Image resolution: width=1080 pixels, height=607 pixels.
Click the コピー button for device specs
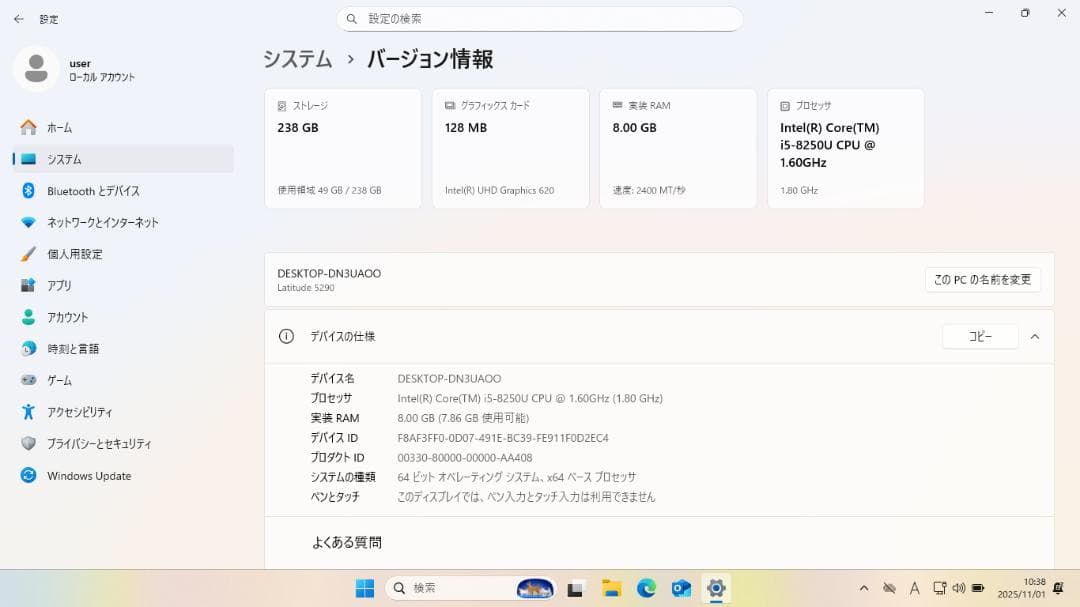point(979,336)
